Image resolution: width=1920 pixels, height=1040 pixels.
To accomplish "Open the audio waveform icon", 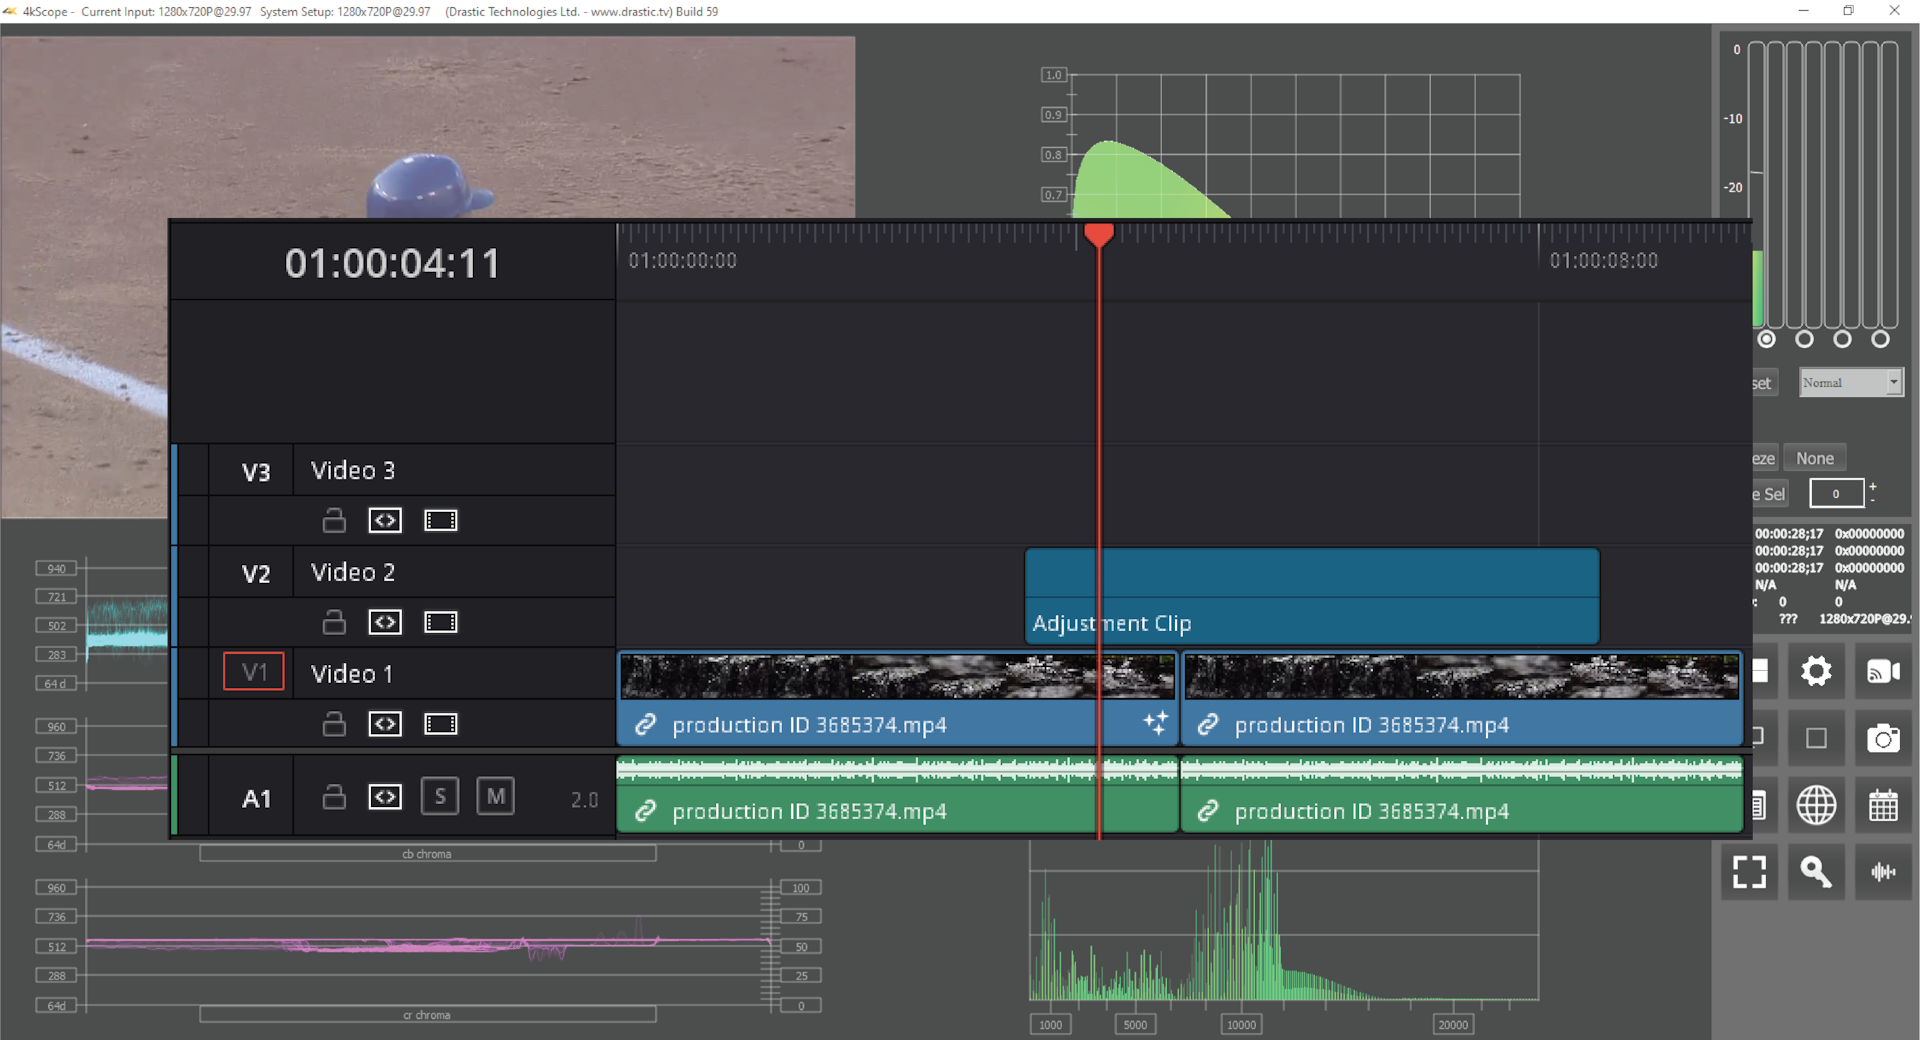I will 1883,872.
